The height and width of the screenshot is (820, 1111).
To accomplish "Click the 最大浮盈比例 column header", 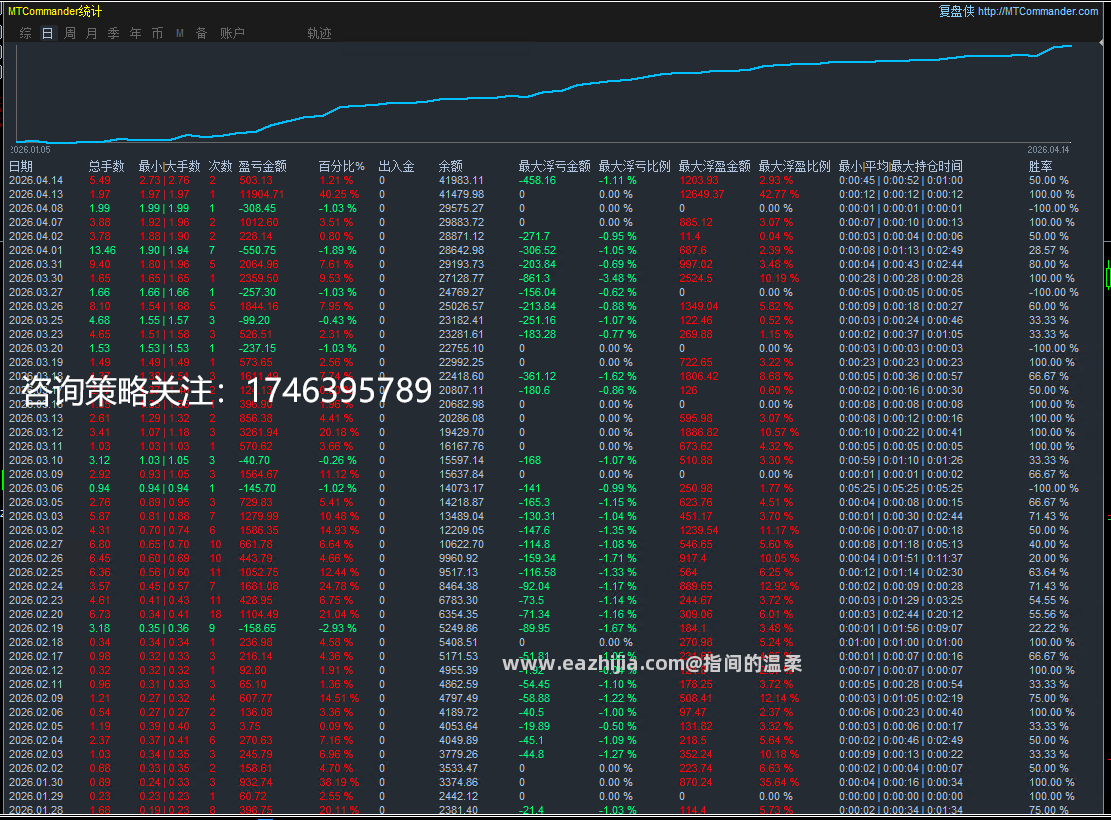I will coord(794,167).
